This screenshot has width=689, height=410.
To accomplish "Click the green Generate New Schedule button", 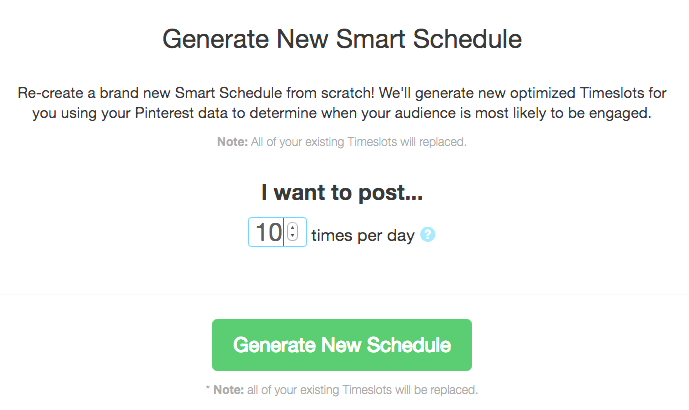I will pyautogui.click(x=342, y=345).
